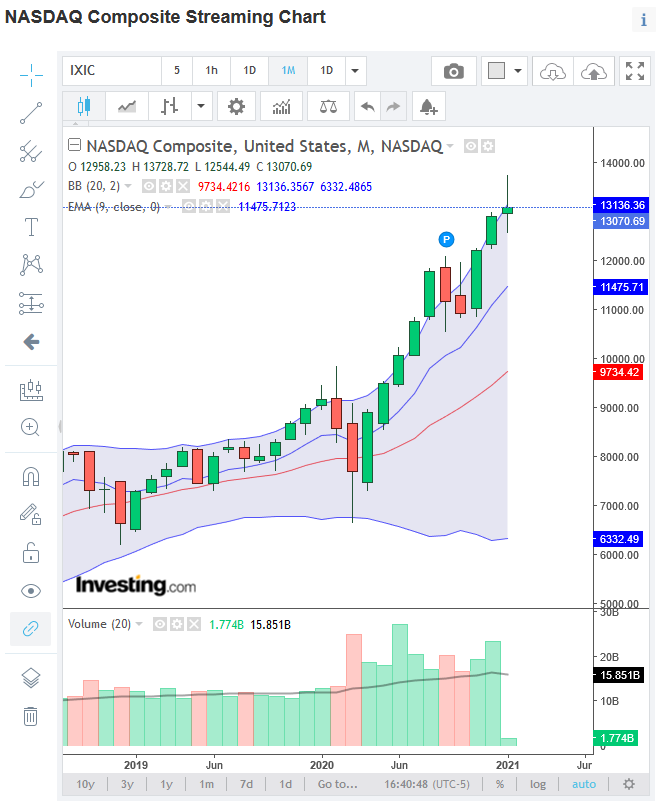Click the IXIC symbol input field
Screen dimensions: 656x810
coord(110,71)
